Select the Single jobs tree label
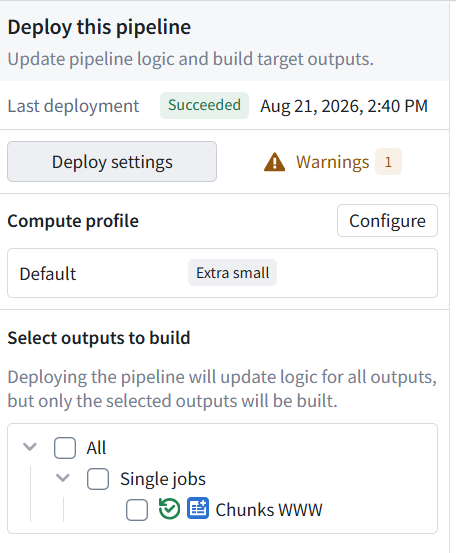Screen dimensions: 456x553 point(163,479)
